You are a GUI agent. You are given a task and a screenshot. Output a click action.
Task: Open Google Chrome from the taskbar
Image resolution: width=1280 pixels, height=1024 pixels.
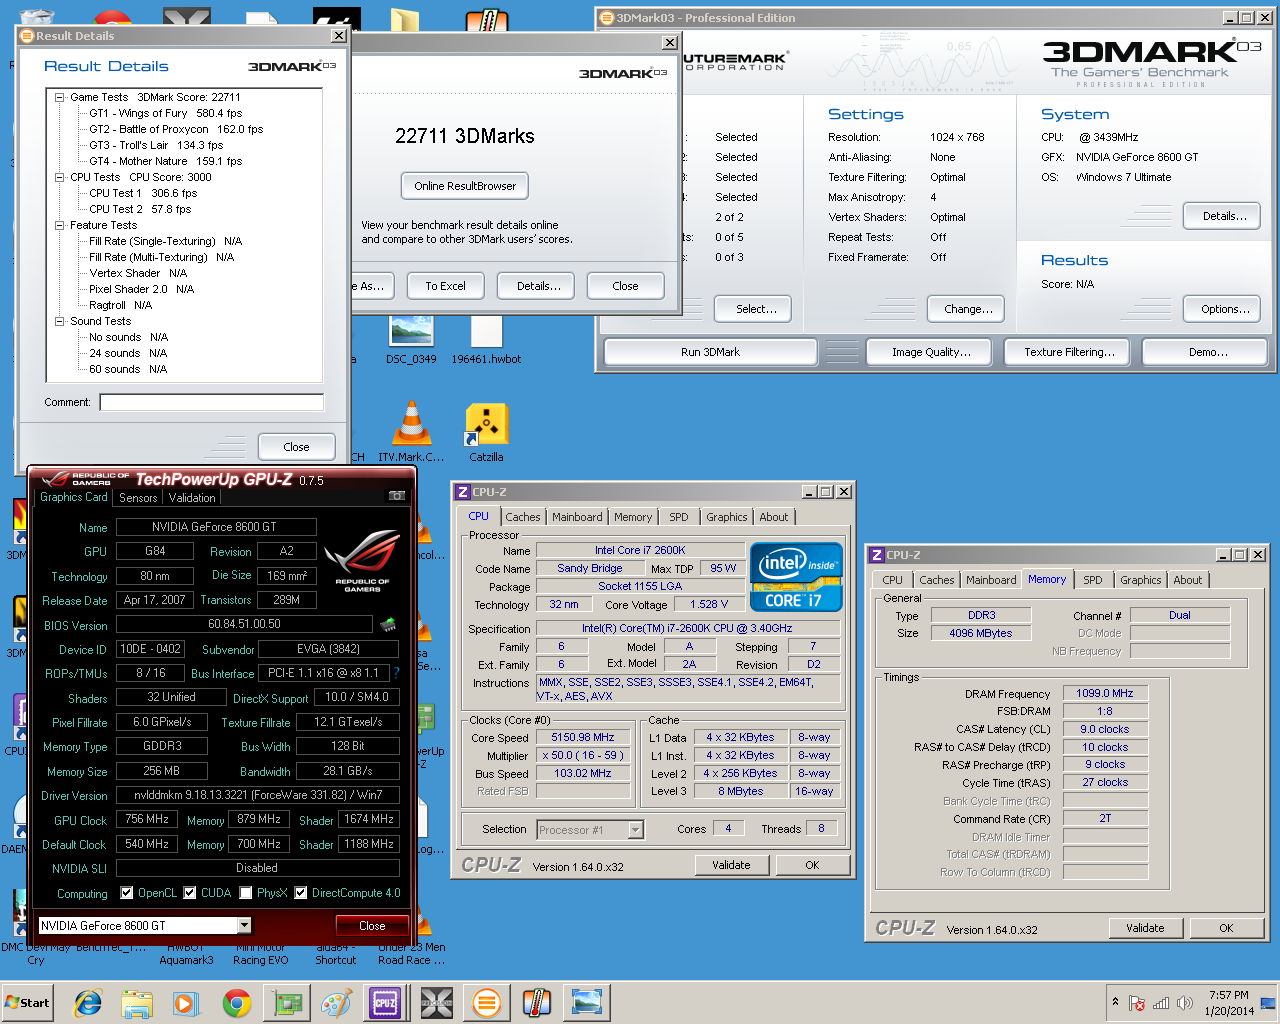(x=237, y=1002)
